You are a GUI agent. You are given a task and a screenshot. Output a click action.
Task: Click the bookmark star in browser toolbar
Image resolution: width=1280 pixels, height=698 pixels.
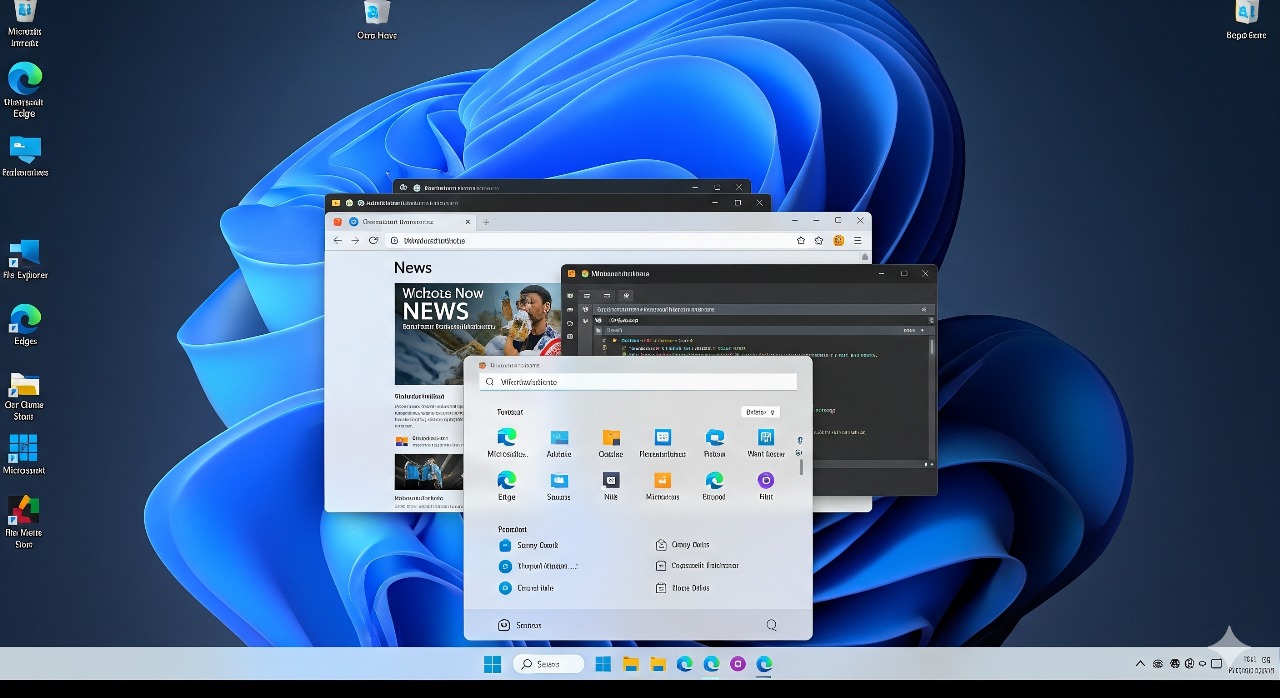[800, 240]
